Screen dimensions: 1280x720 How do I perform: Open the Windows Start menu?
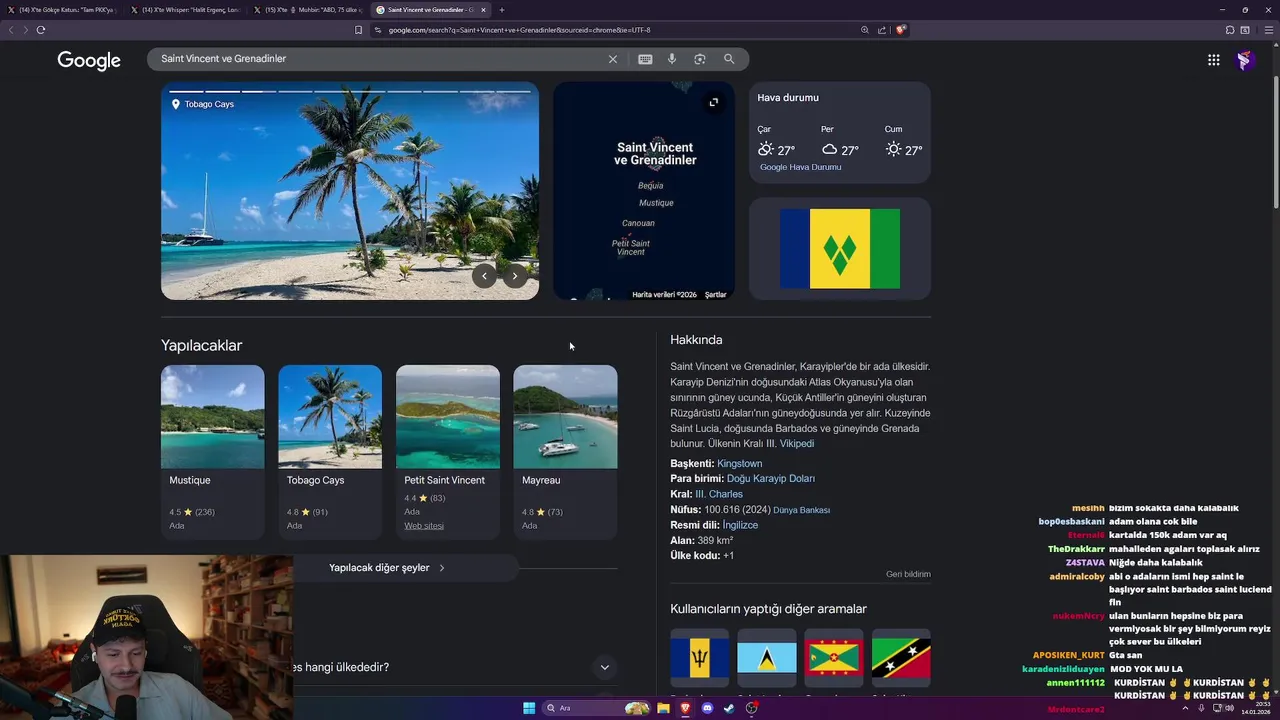pyautogui.click(x=529, y=708)
